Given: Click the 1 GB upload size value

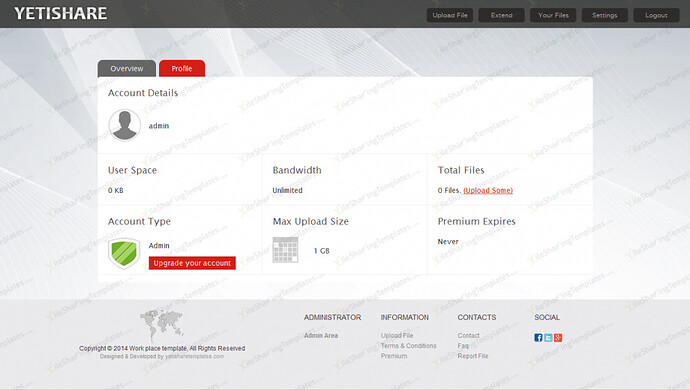Looking at the screenshot, I should click(322, 251).
